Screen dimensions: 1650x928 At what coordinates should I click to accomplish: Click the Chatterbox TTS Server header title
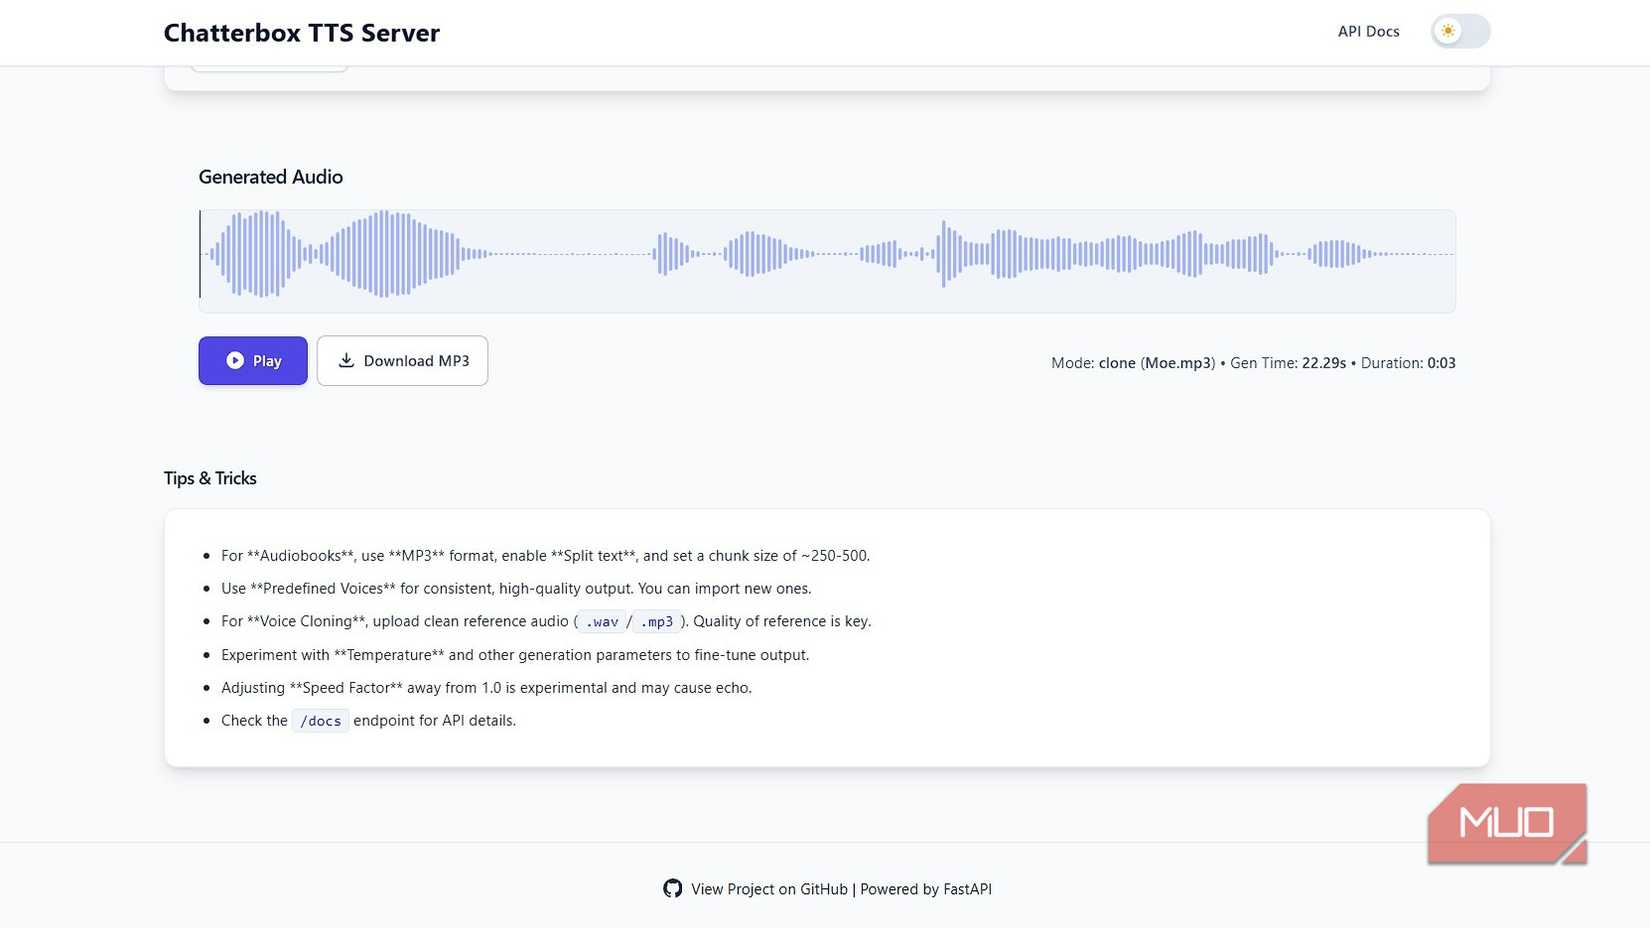tap(302, 32)
